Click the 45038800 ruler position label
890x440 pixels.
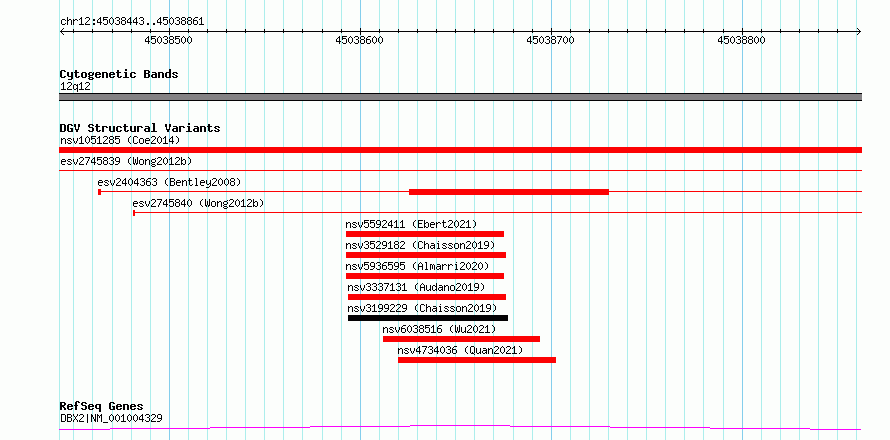click(741, 40)
